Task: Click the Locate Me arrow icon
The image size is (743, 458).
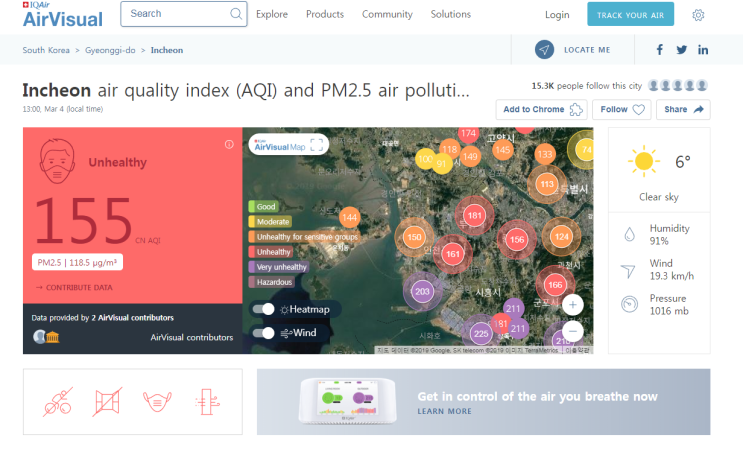Action: (x=544, y=50)
